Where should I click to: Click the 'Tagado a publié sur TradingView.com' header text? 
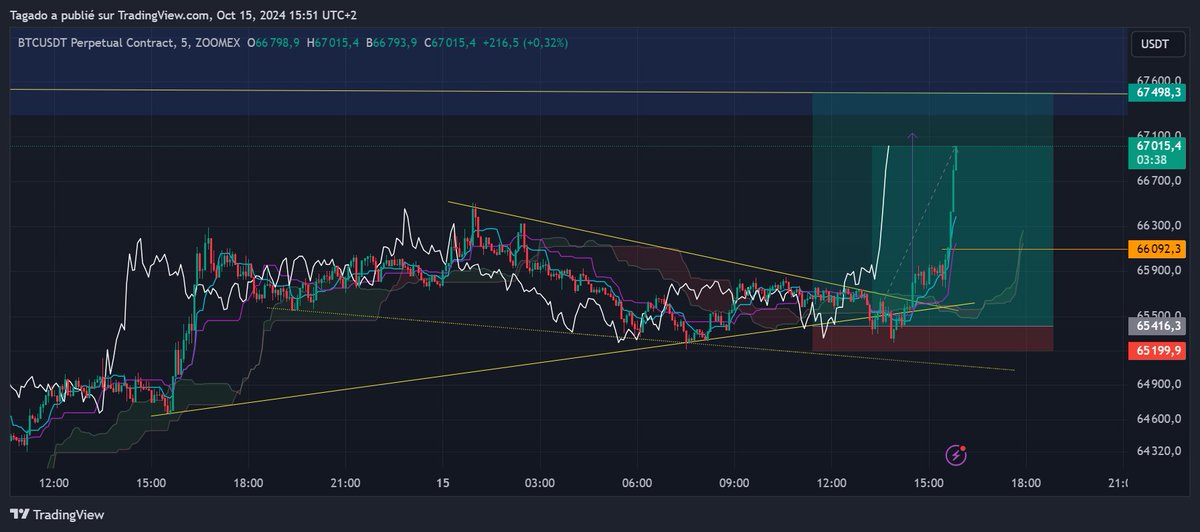(x=111, y=14)
